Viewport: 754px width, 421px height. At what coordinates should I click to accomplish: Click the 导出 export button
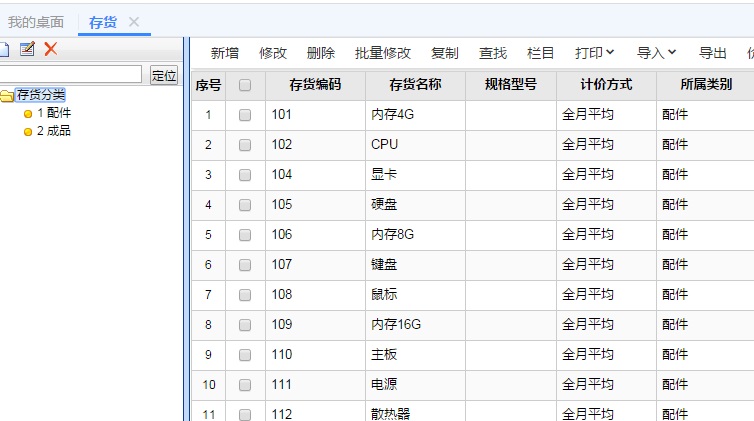713,53
